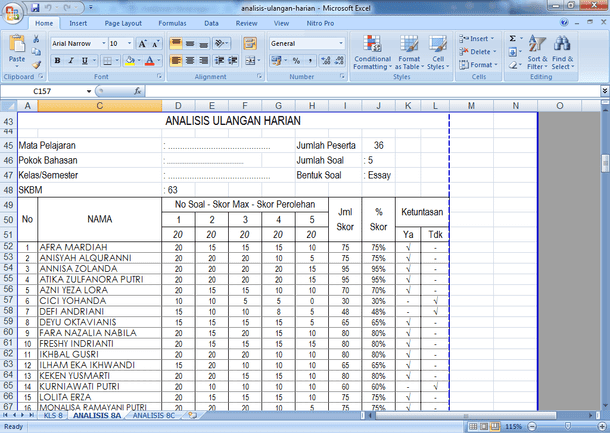Screen dimensions: 610x433
Task: Open the Fill Color dropdown arrow
Action: click(139, 61)
